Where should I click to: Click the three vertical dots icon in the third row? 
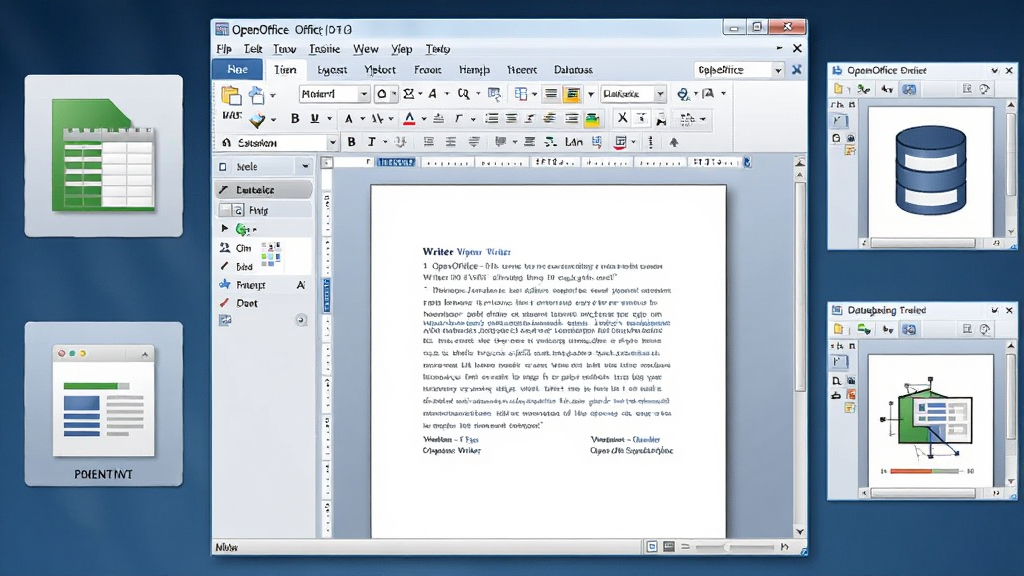tap(650, 142)
